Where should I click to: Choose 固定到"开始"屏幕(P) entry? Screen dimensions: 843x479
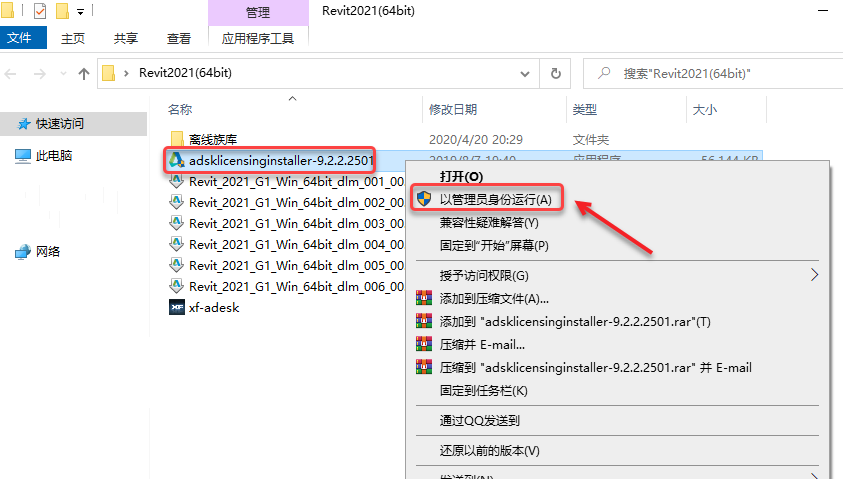click(x=494, y=246)
